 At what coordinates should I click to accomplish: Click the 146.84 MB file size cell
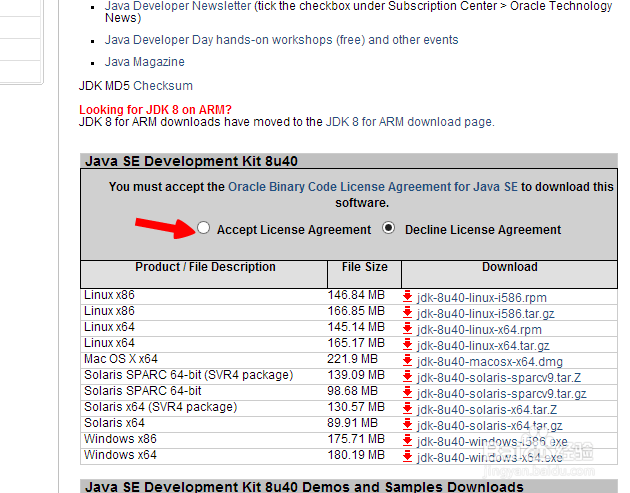[356, 295]
